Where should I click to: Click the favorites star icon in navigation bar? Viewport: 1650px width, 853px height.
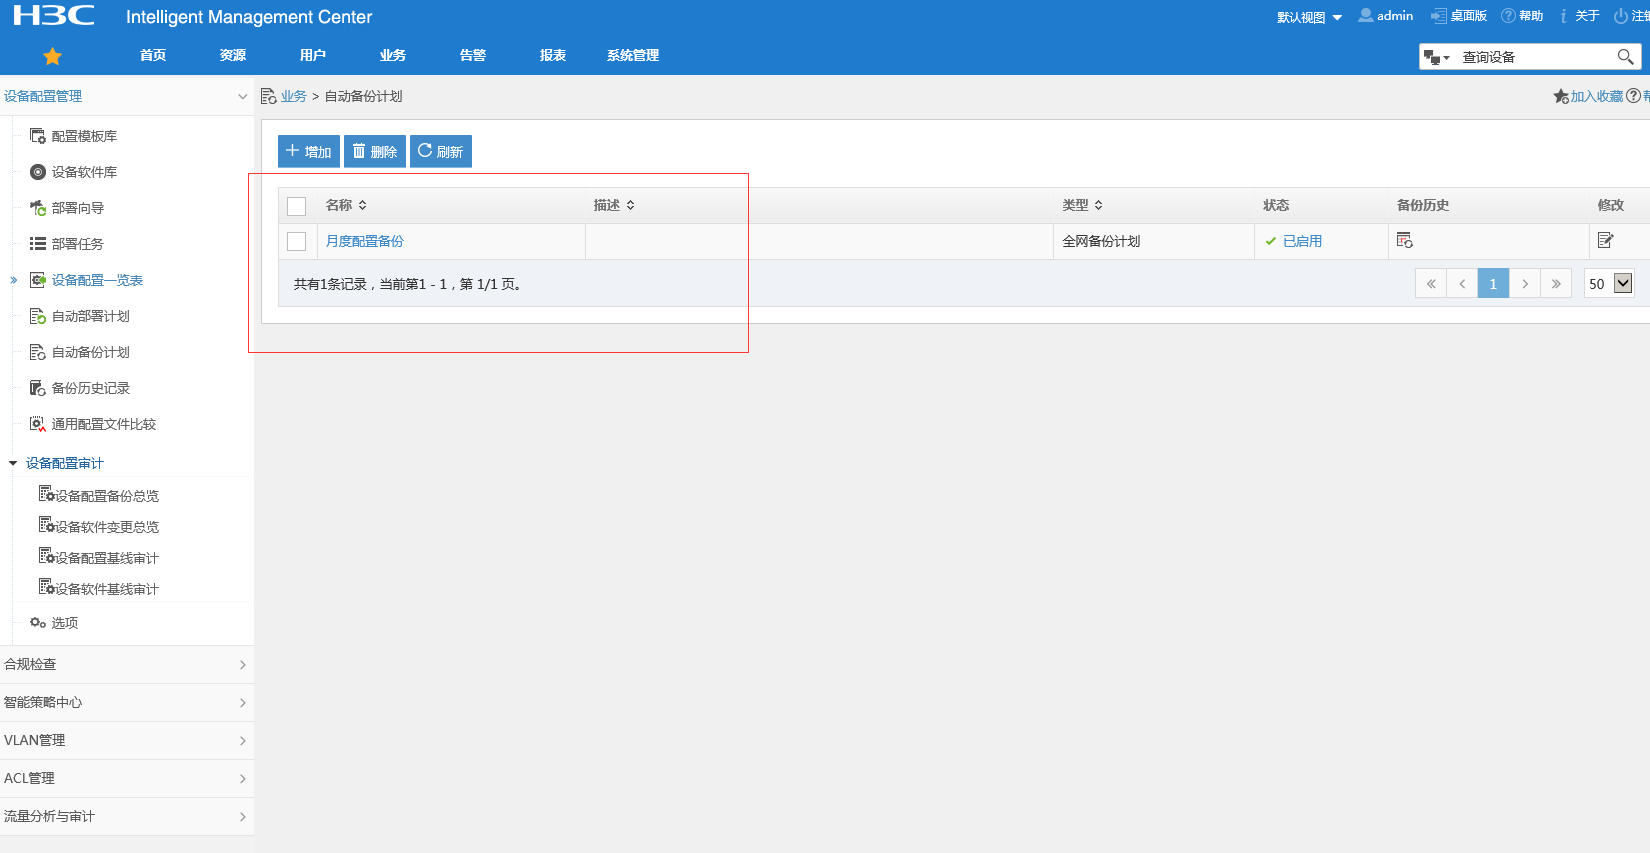(53, 56)
